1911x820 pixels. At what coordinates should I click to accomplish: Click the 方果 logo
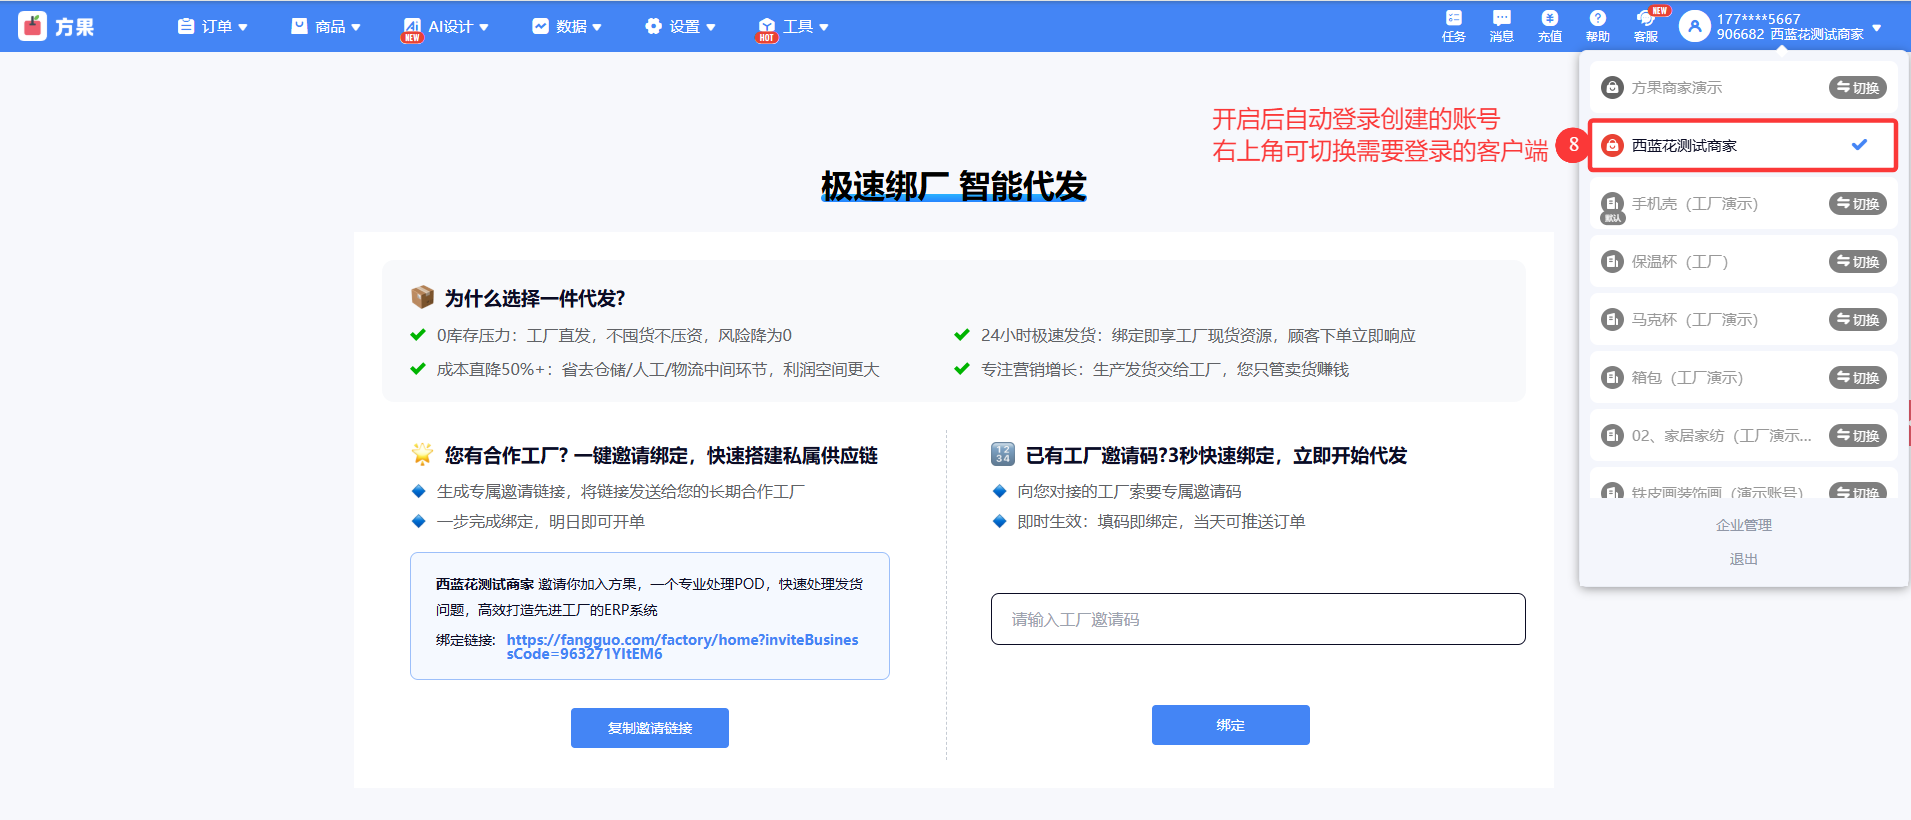click(56, 27)
